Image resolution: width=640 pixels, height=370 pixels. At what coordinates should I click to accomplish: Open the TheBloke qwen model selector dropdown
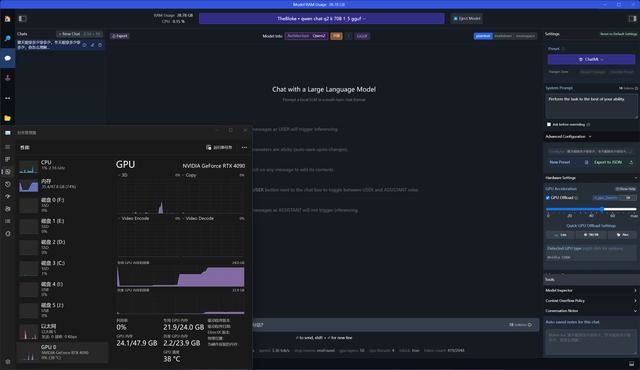pyautogui.click(x=322, y=19)
